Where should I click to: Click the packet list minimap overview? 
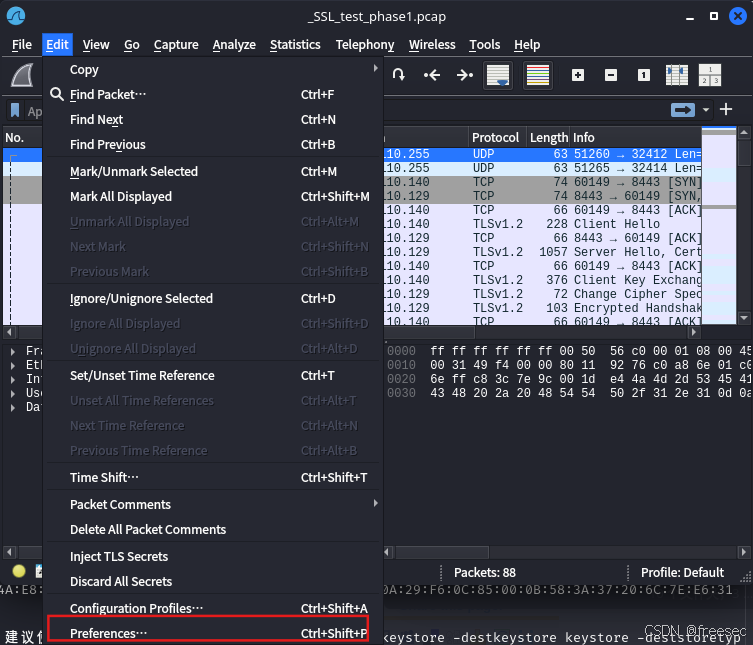pos(718,226)
